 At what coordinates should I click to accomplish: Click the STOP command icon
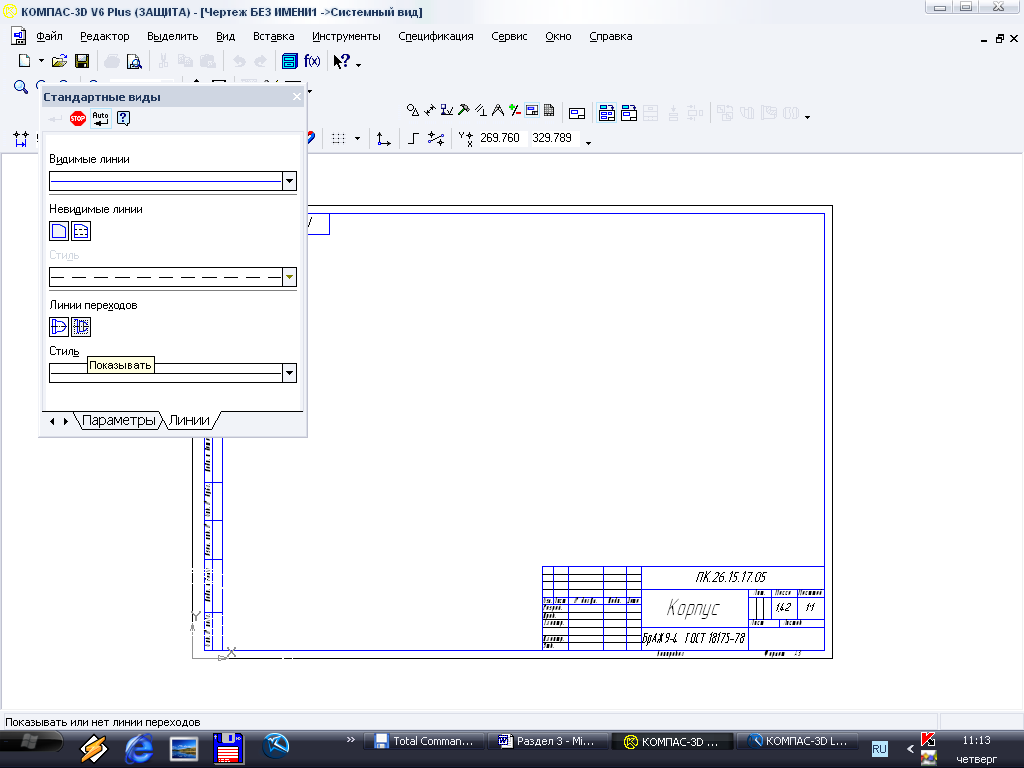tap(78, 118)
